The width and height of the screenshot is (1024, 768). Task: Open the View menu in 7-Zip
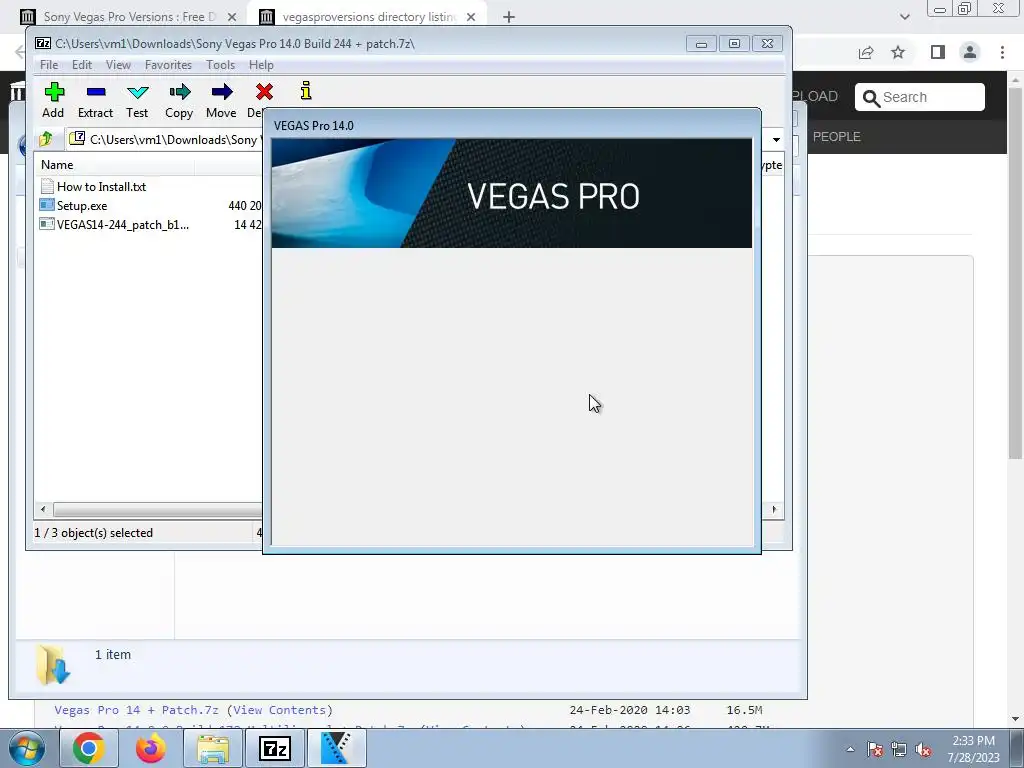pos(118,65)
